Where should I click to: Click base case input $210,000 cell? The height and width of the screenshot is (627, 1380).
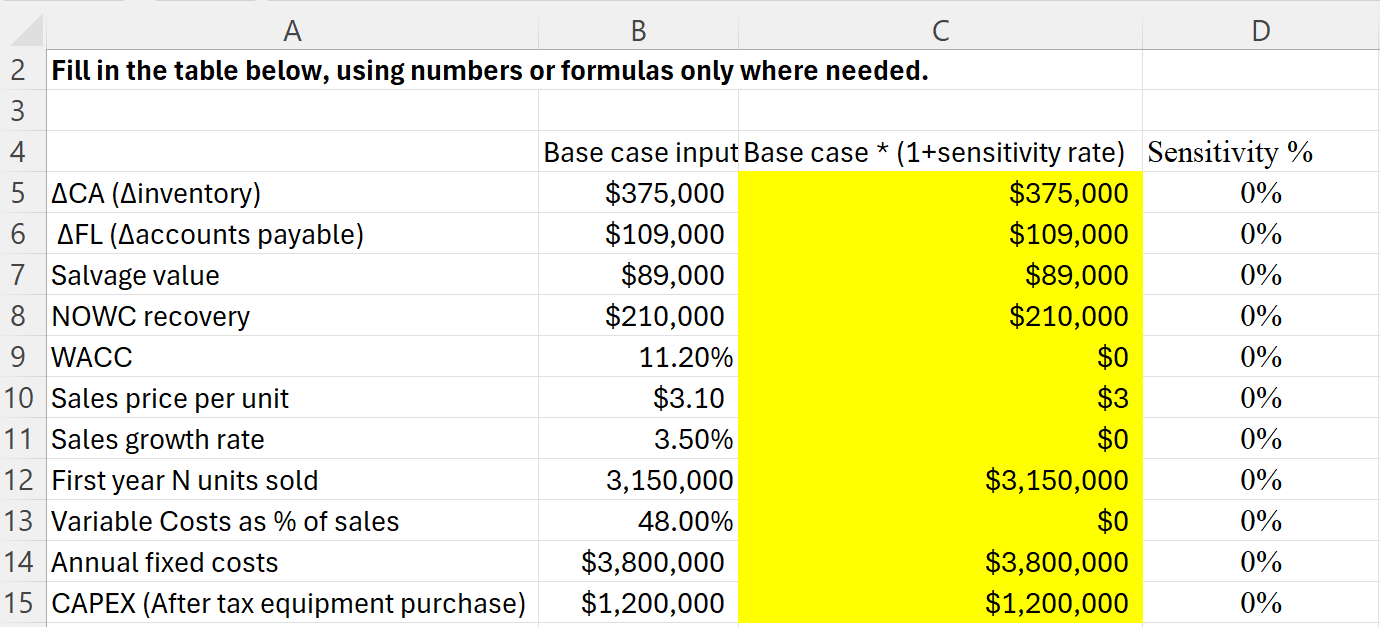click(x=638, y=316)
